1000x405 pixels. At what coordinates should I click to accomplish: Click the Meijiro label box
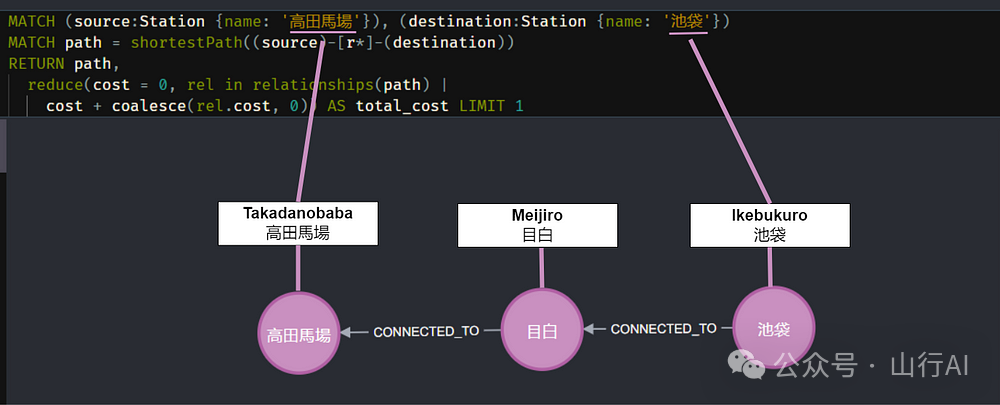tap(537, 226)
